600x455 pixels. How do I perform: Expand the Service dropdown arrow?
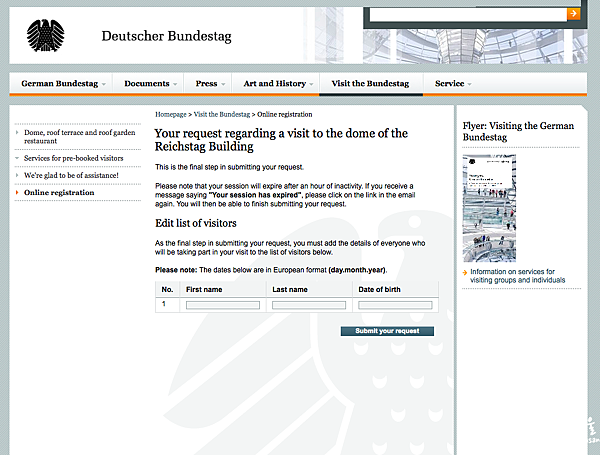tap(470, 85)
